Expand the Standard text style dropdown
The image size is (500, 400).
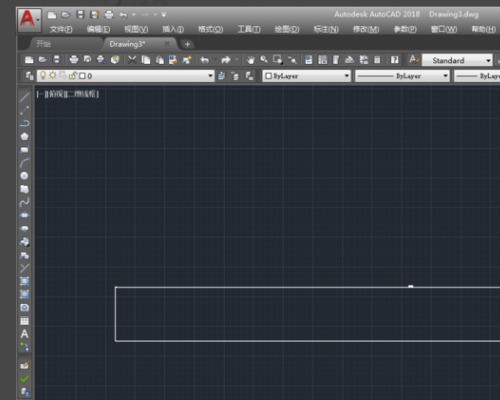point(488,61)
